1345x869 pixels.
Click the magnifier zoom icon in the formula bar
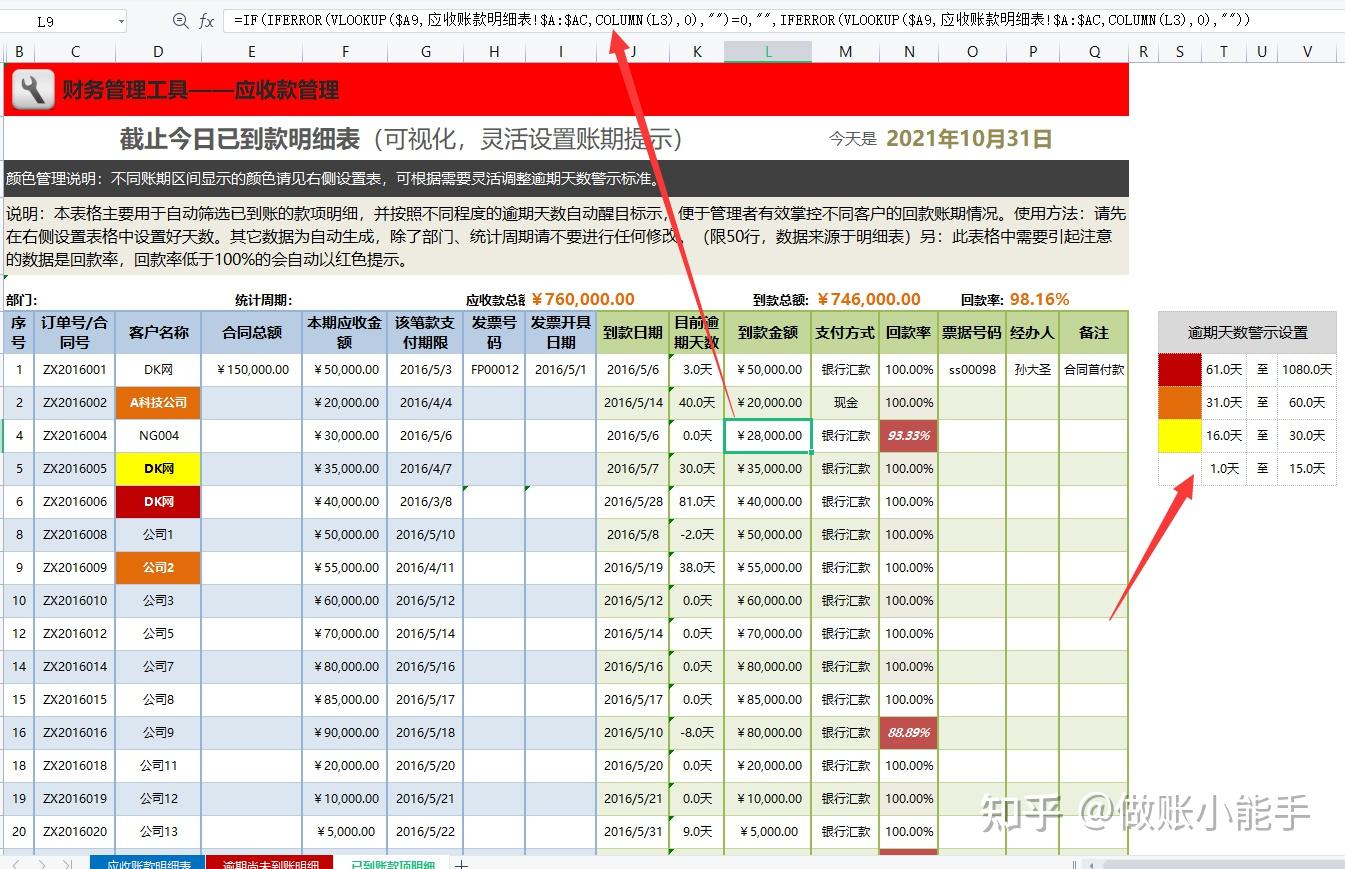click(x=180, y=21)
